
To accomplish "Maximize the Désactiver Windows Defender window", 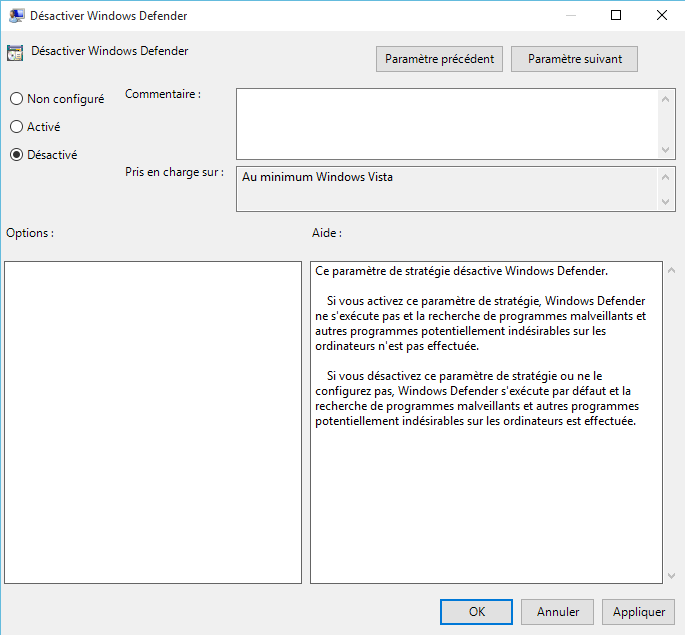I will point(616,15).
